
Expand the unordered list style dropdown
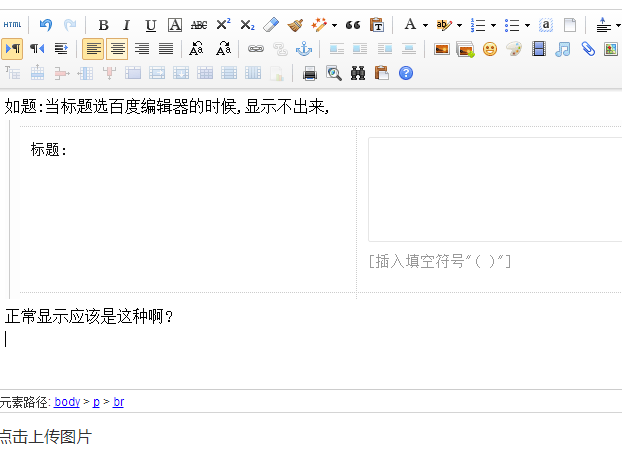click(x=527, y=25)
